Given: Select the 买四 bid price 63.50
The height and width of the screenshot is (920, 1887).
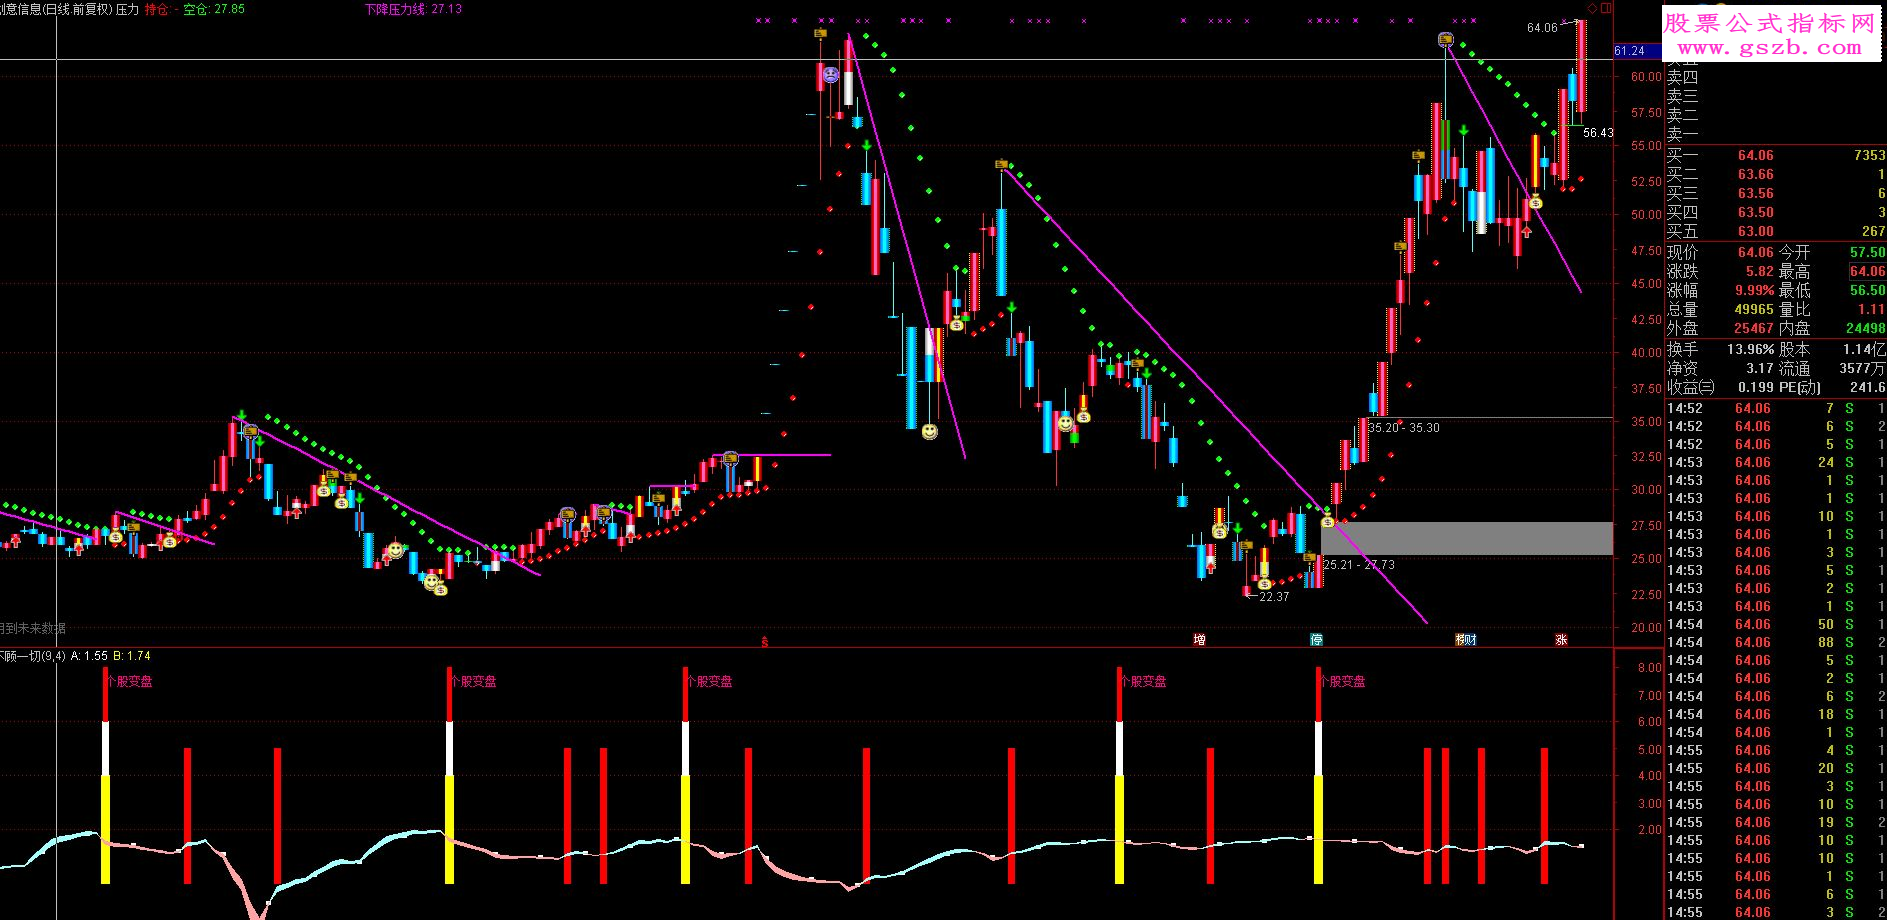Looking at the screenshot, I should tap(1755, 212).
